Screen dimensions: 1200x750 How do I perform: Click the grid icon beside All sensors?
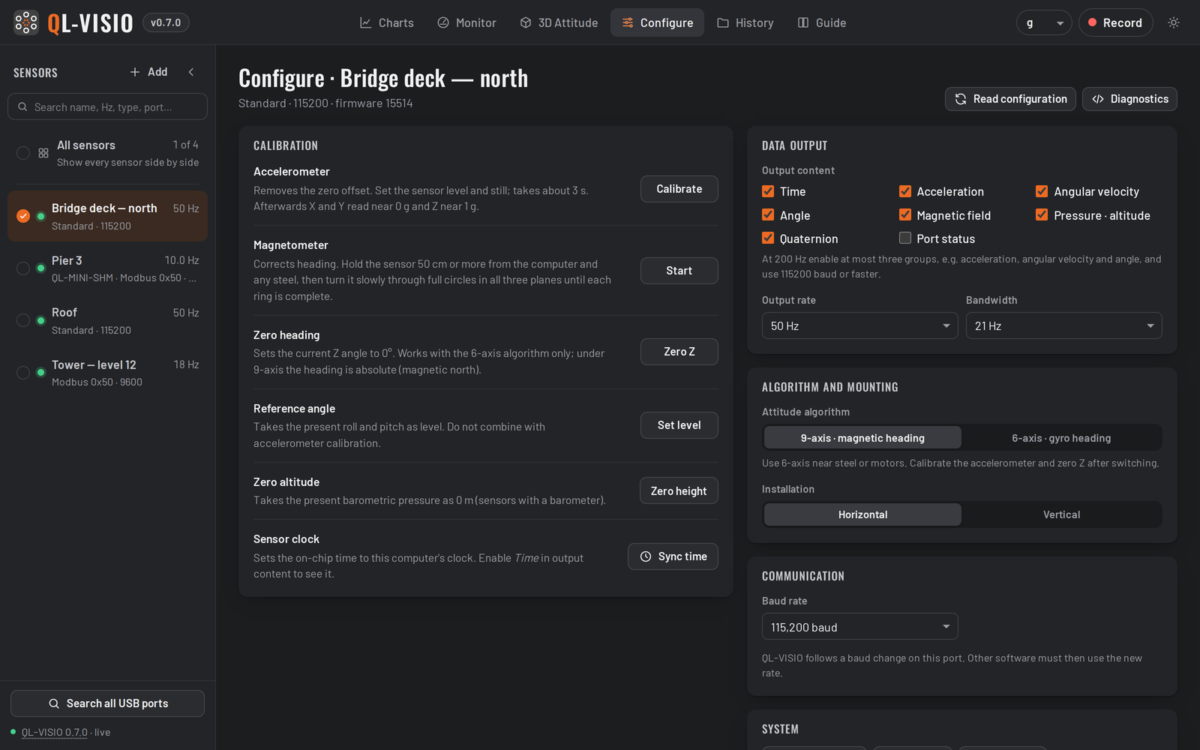click(x=43, y=153)
